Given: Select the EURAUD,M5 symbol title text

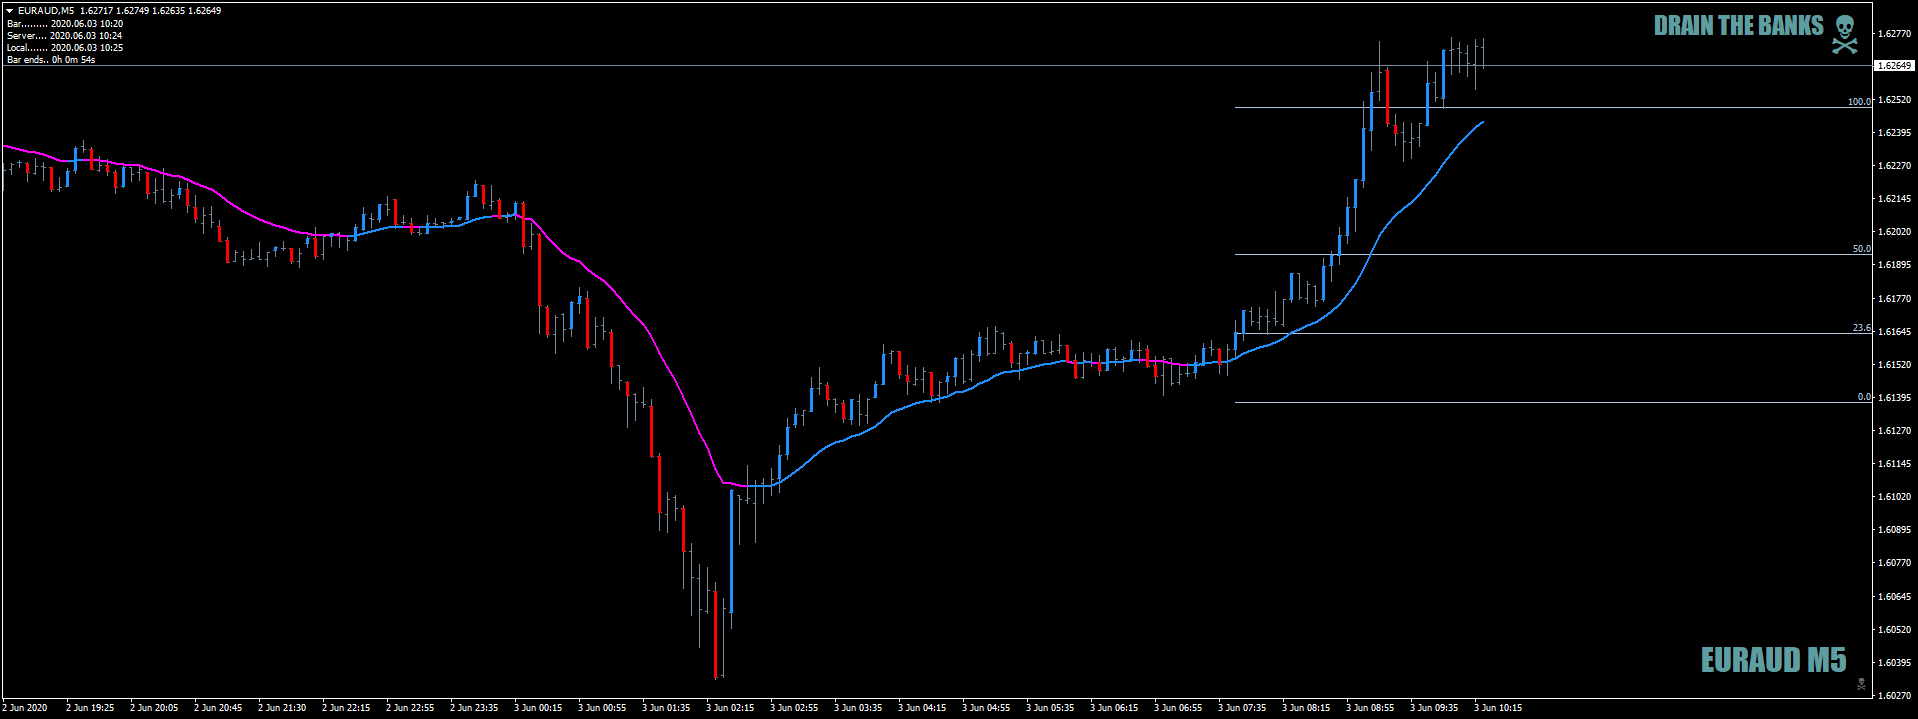Looking at the screenshot, I should [x=46, y=11].
